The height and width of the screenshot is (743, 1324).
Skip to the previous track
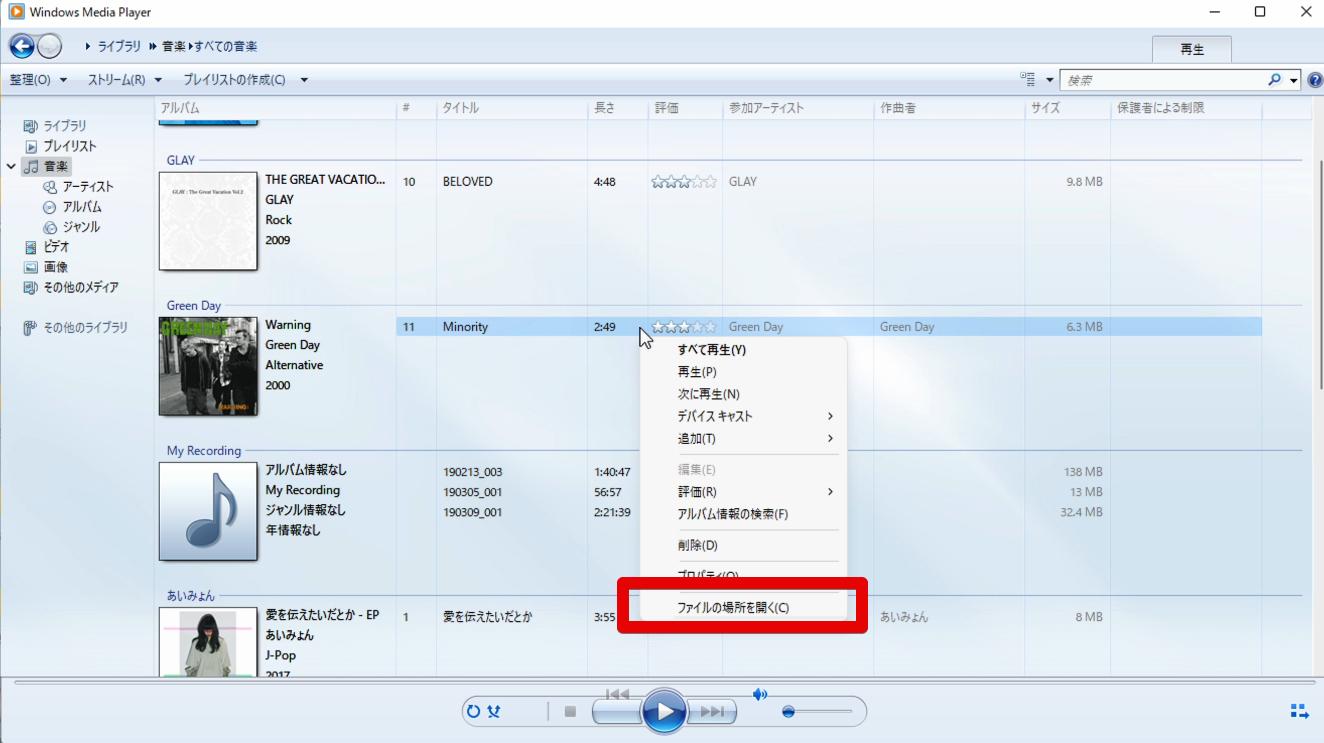[617, 711]
